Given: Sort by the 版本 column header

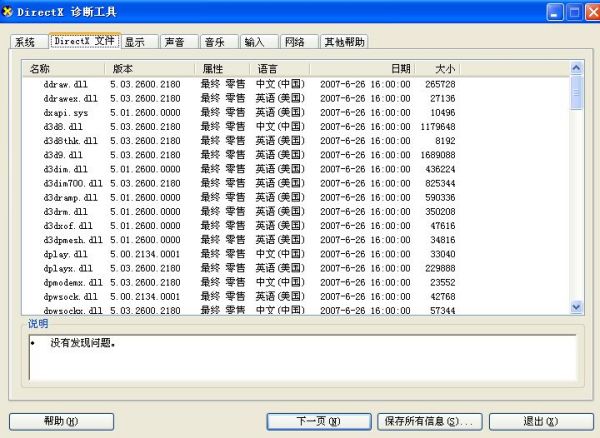Looking at the screenshot, I should (150, 69).
